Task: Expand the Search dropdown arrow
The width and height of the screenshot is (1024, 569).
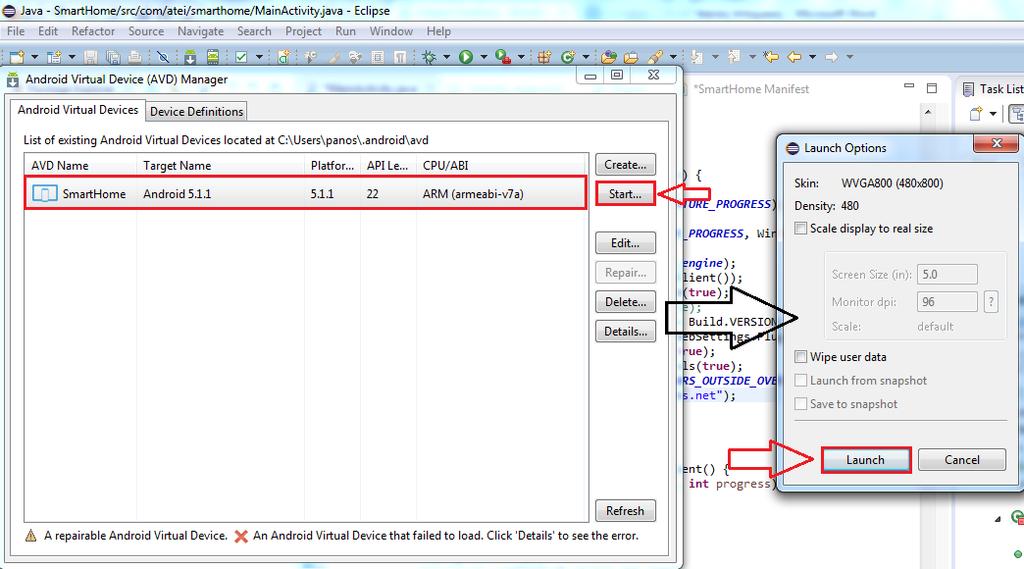Action: 673,57
